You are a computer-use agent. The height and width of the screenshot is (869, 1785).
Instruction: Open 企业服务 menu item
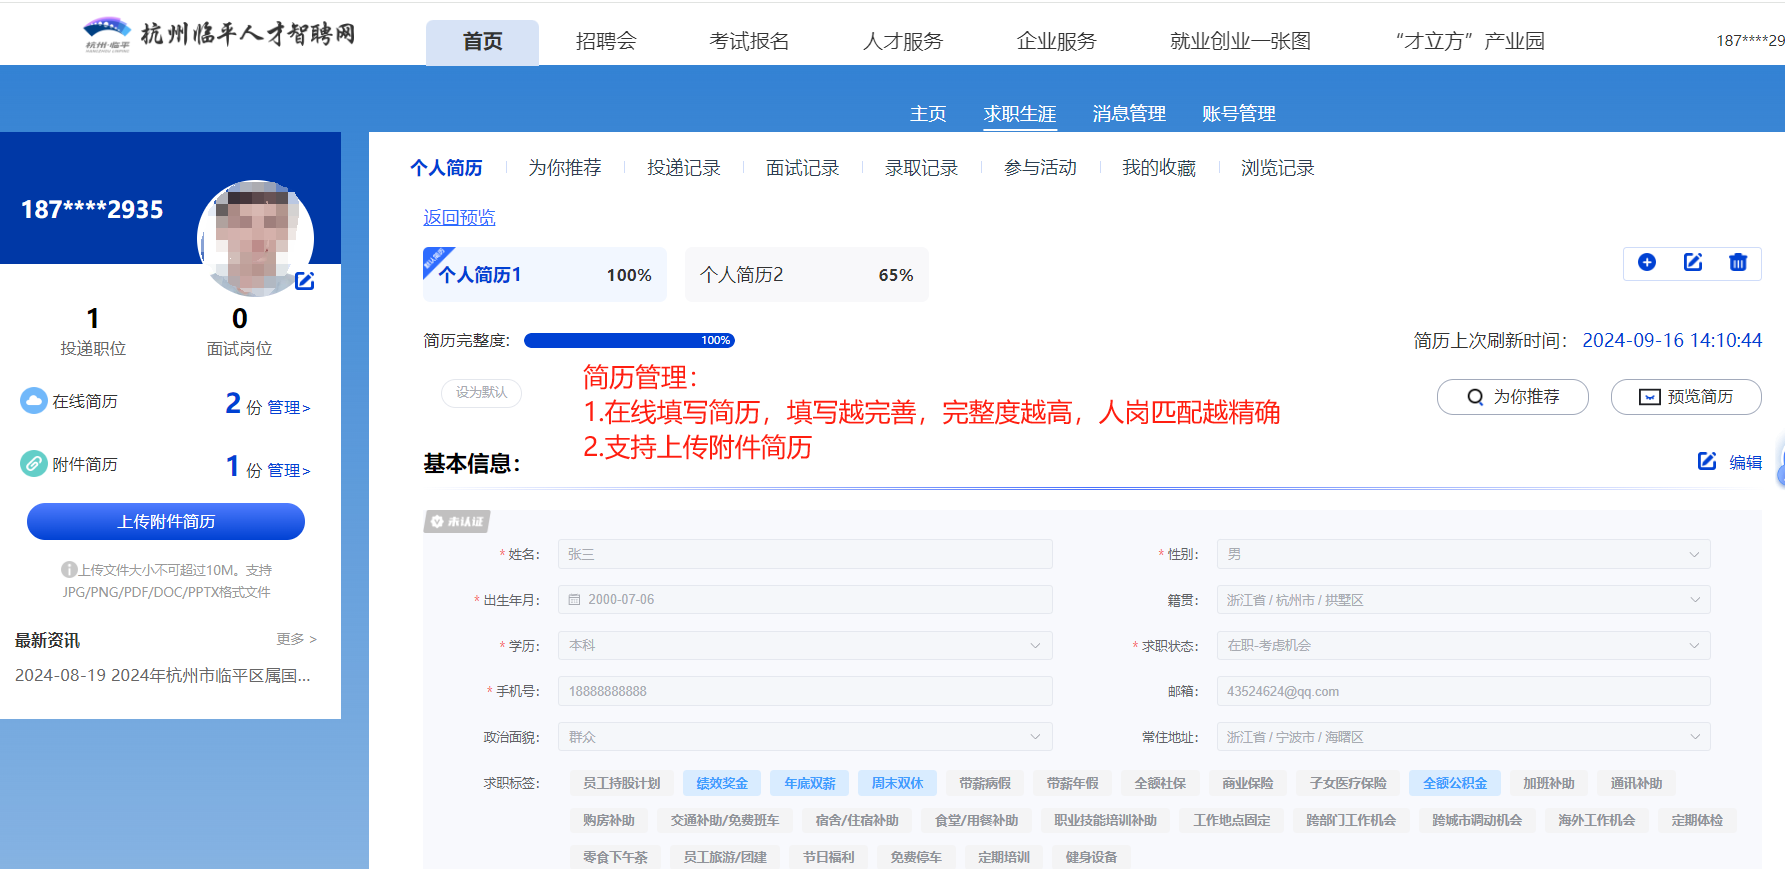coord(1057,41)
